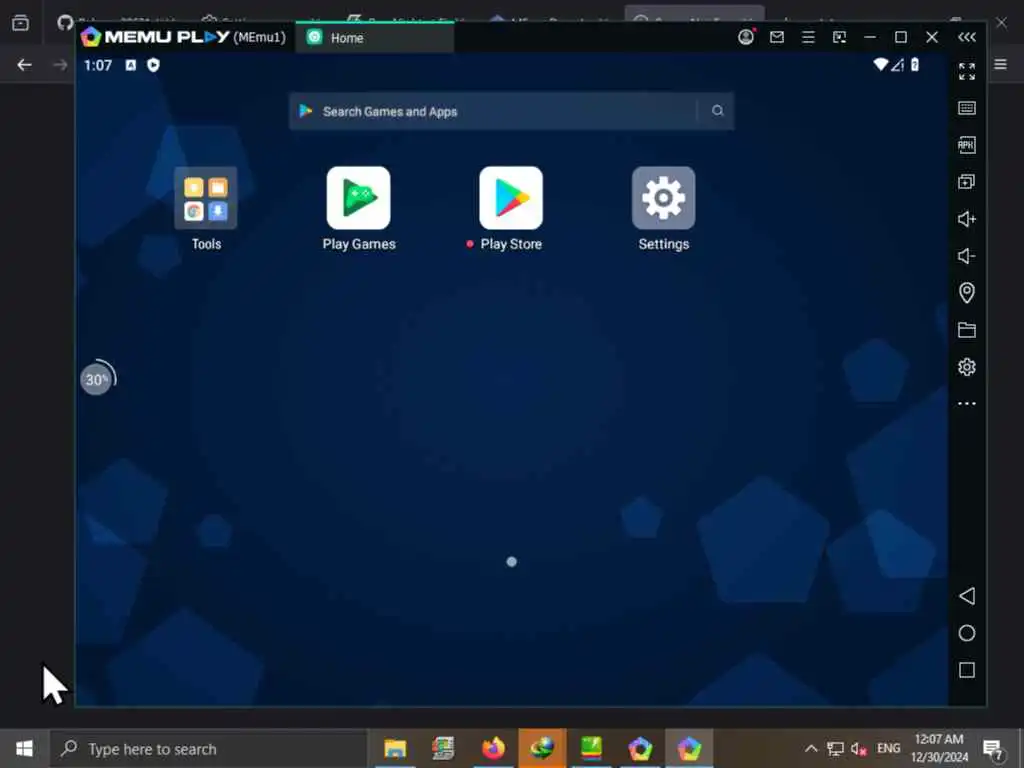Decrease emulator volume
Screen dimensions: 1024x768
(967, 256)
